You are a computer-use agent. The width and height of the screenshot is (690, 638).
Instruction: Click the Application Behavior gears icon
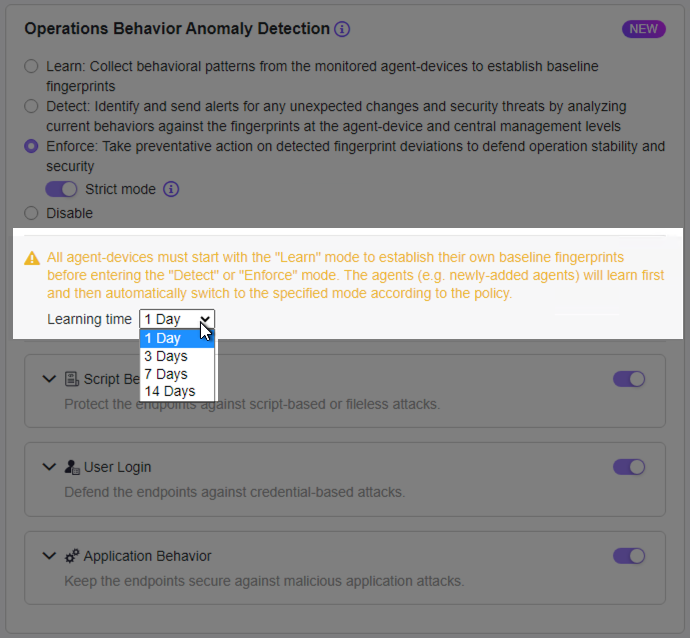tap(72, 556)
